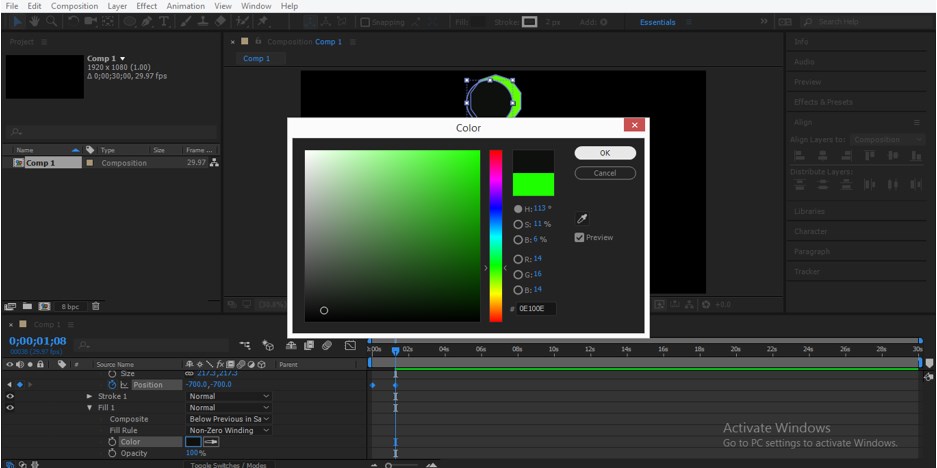
Task: Select the Ellipse shape tool
Action: [x=129, y=22]
